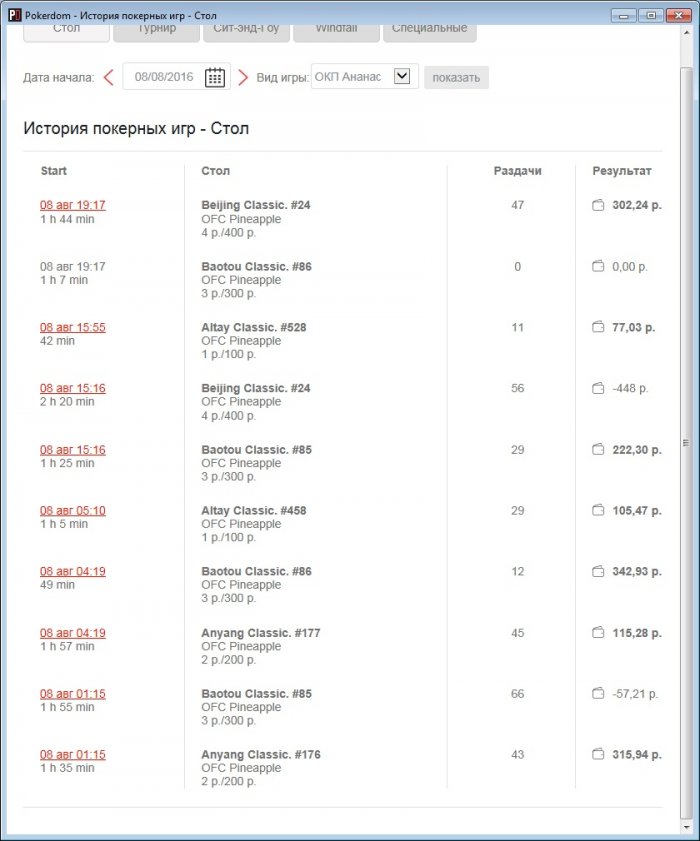Viewport: 700px width, 841px height.
Task: Click hands count 66
Action: pos(517,694)
